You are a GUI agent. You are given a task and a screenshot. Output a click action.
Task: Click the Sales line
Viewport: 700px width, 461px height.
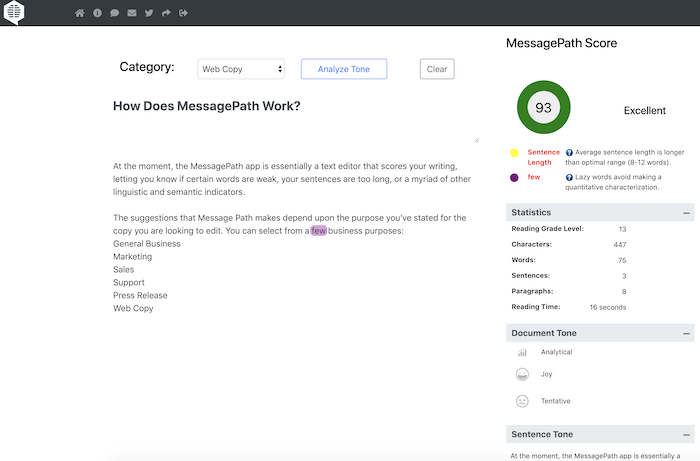(124, 270)
